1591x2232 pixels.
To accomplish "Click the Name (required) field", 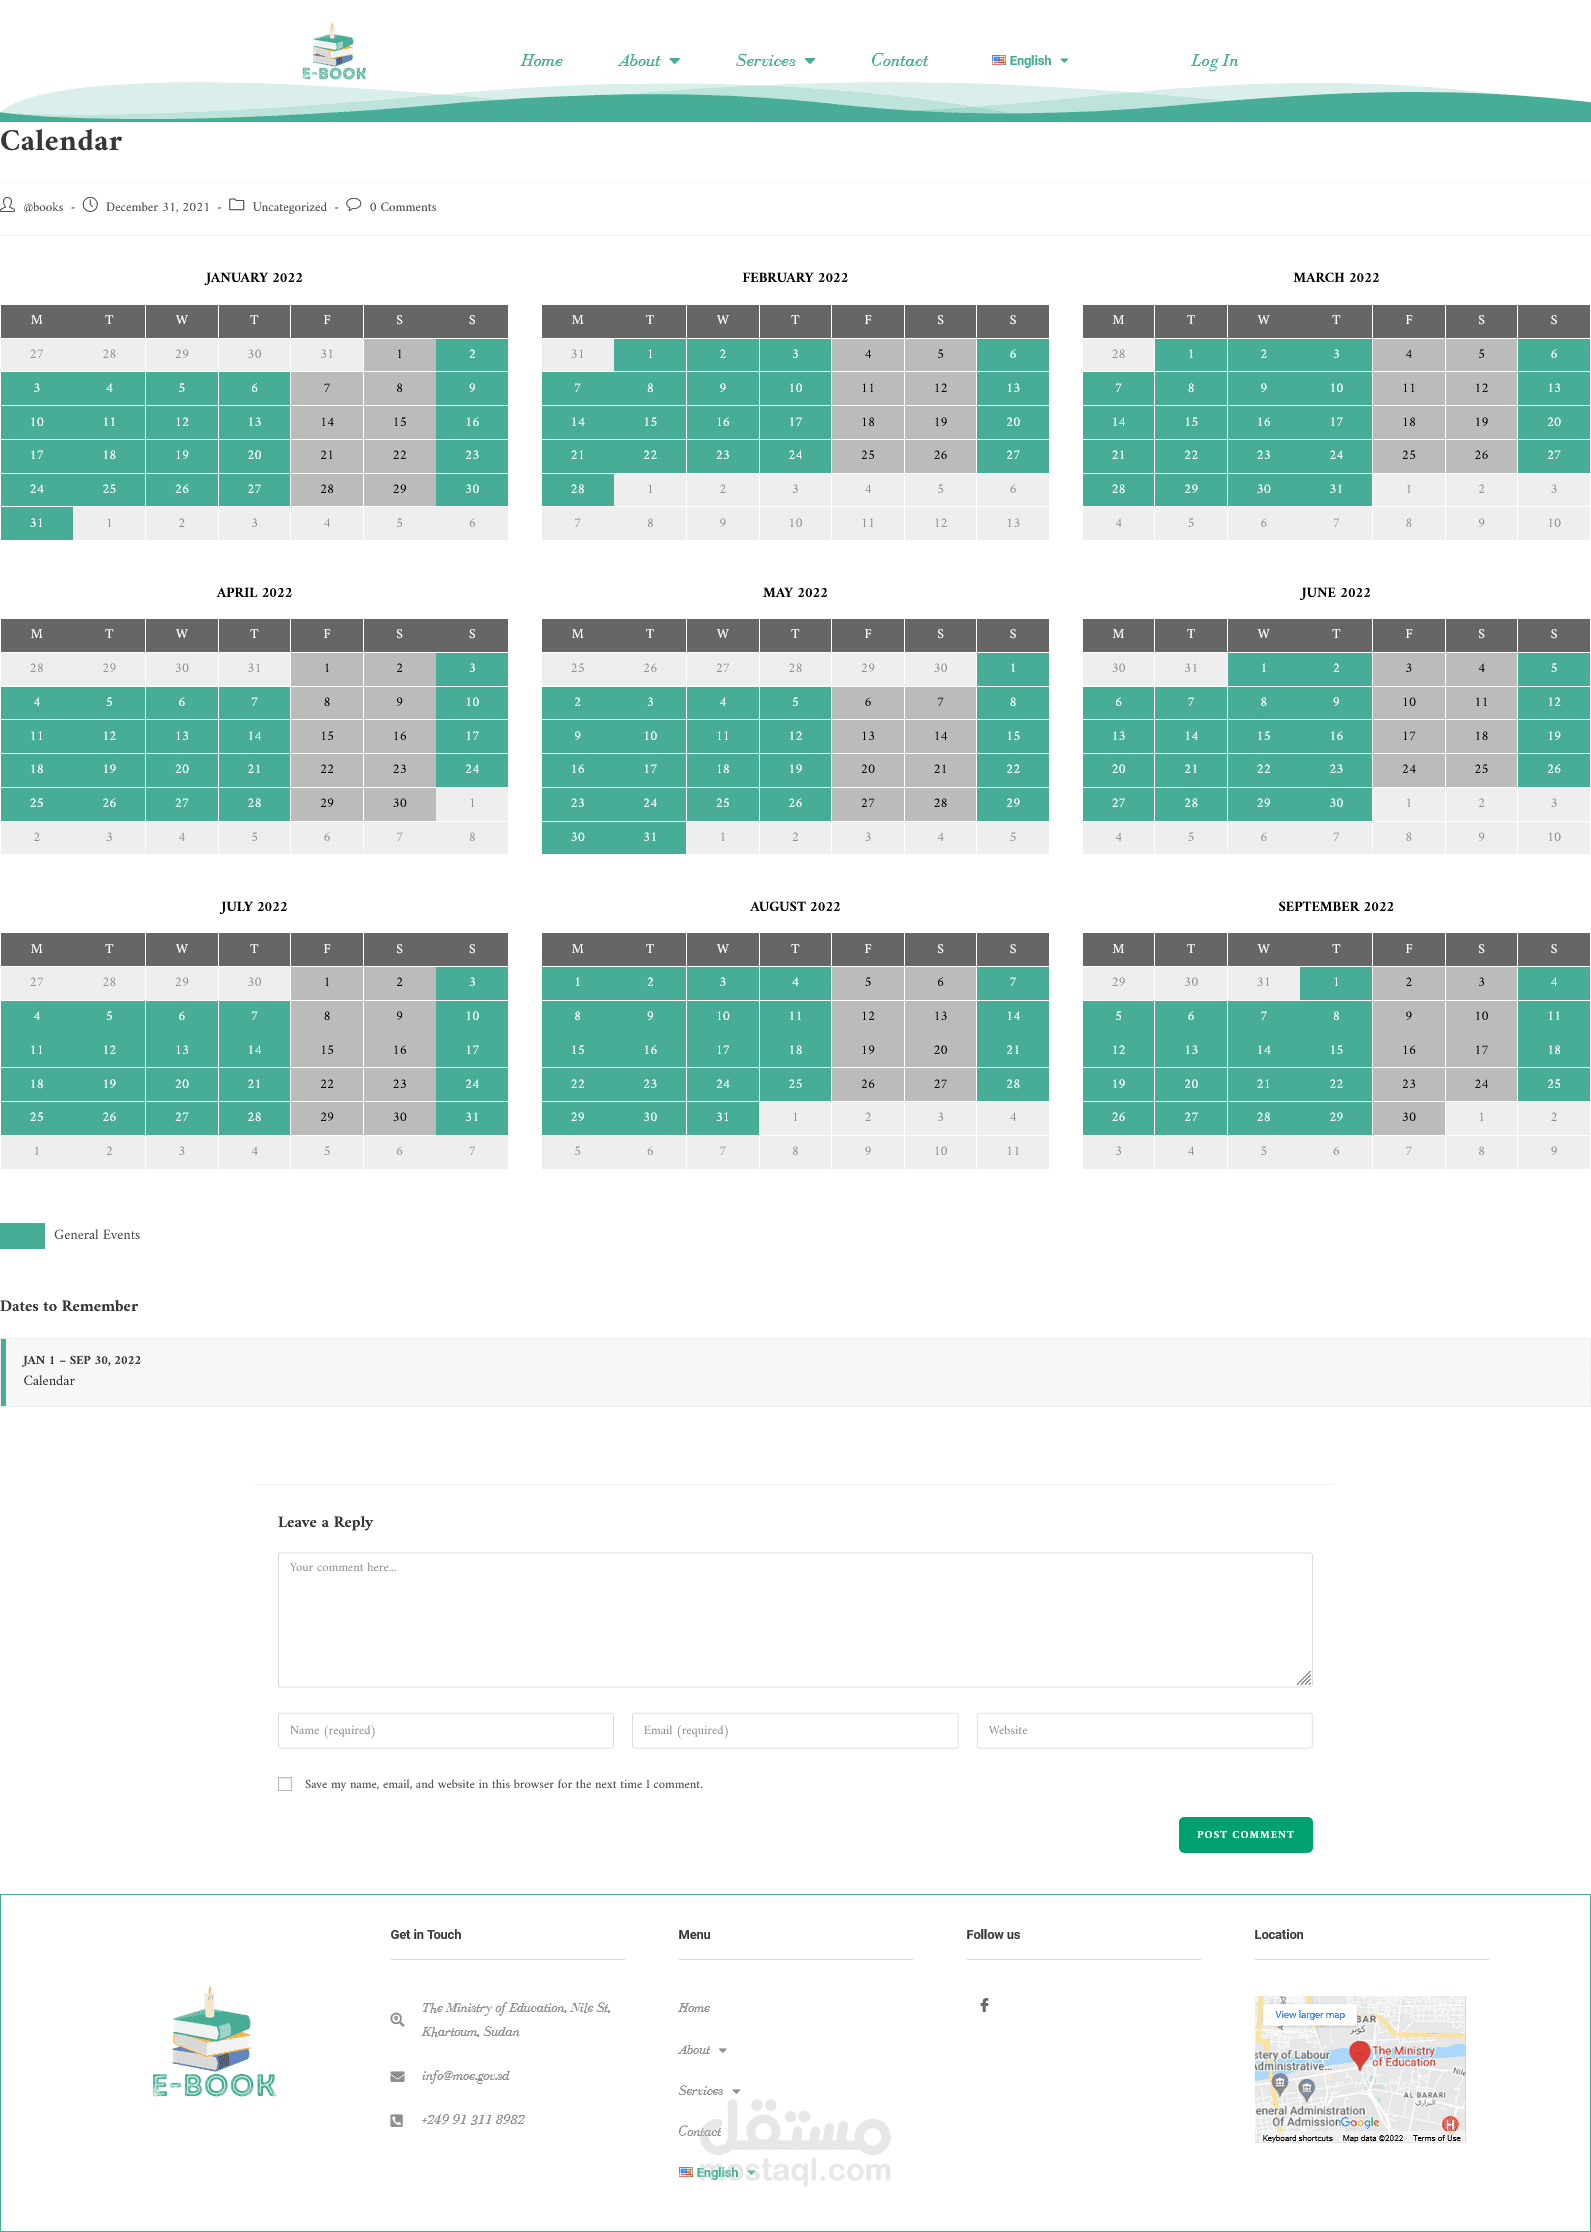I will click(446, 1731).
